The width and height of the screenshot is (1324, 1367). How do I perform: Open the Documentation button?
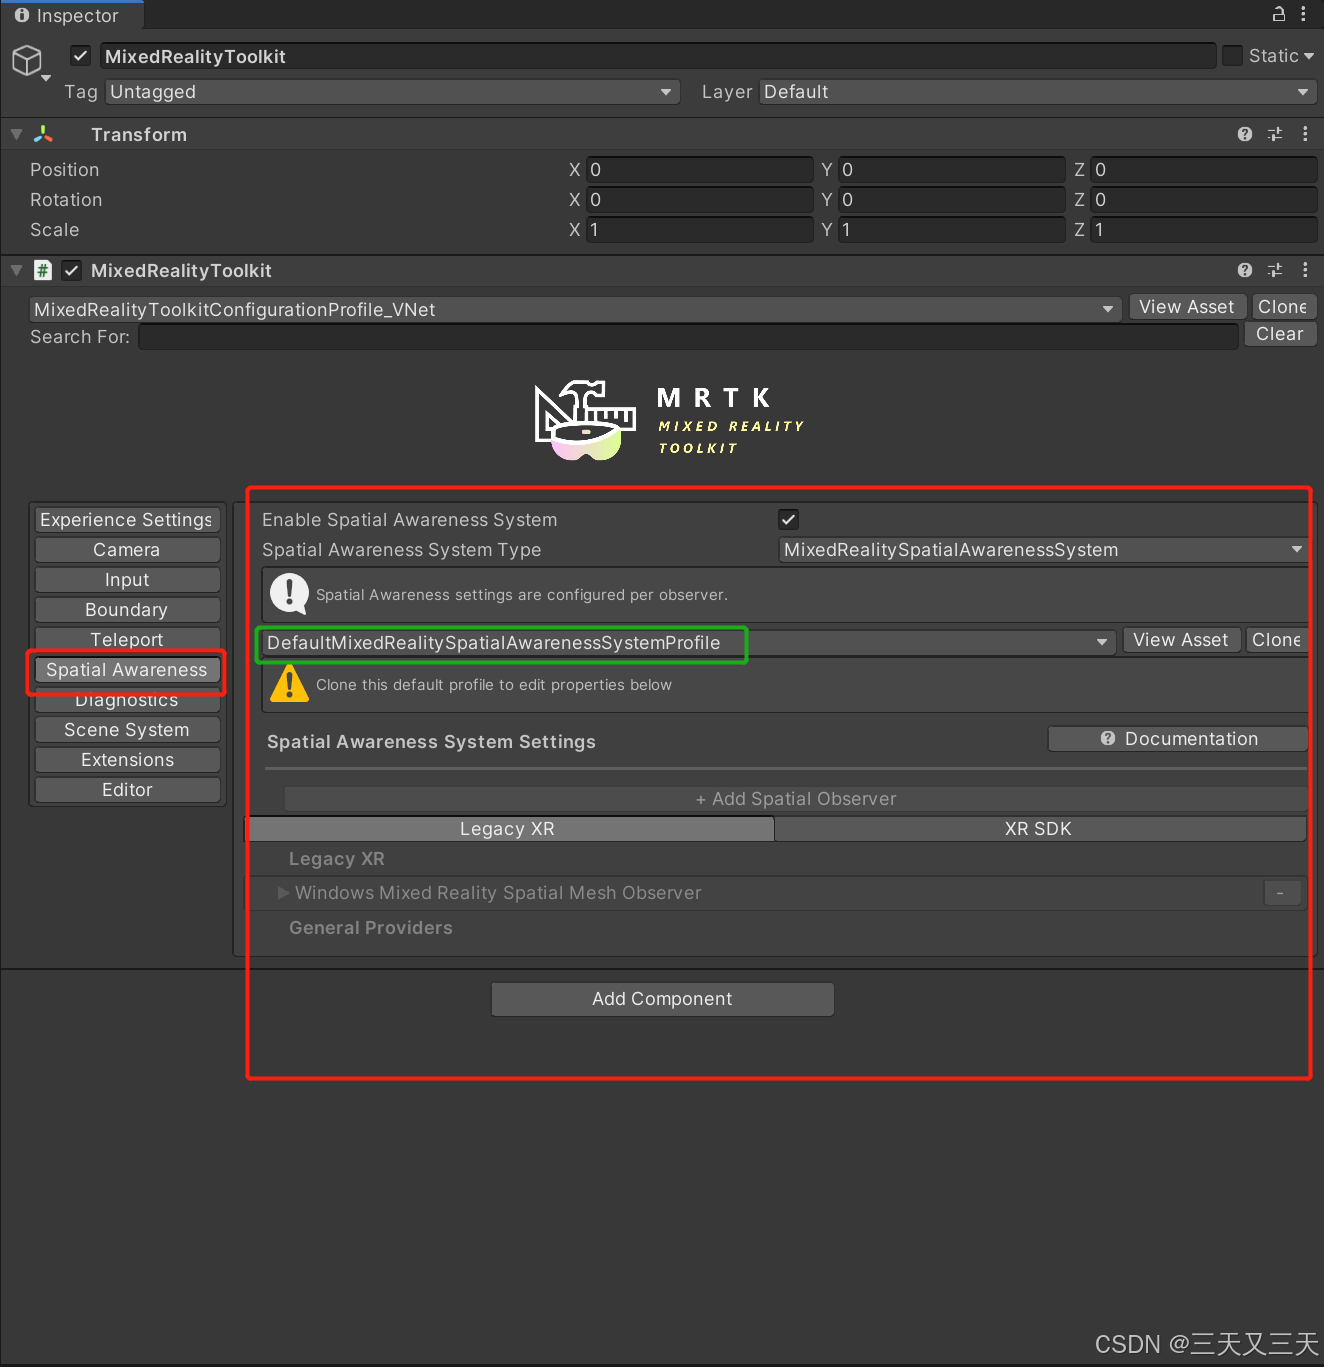[1178, 739]
